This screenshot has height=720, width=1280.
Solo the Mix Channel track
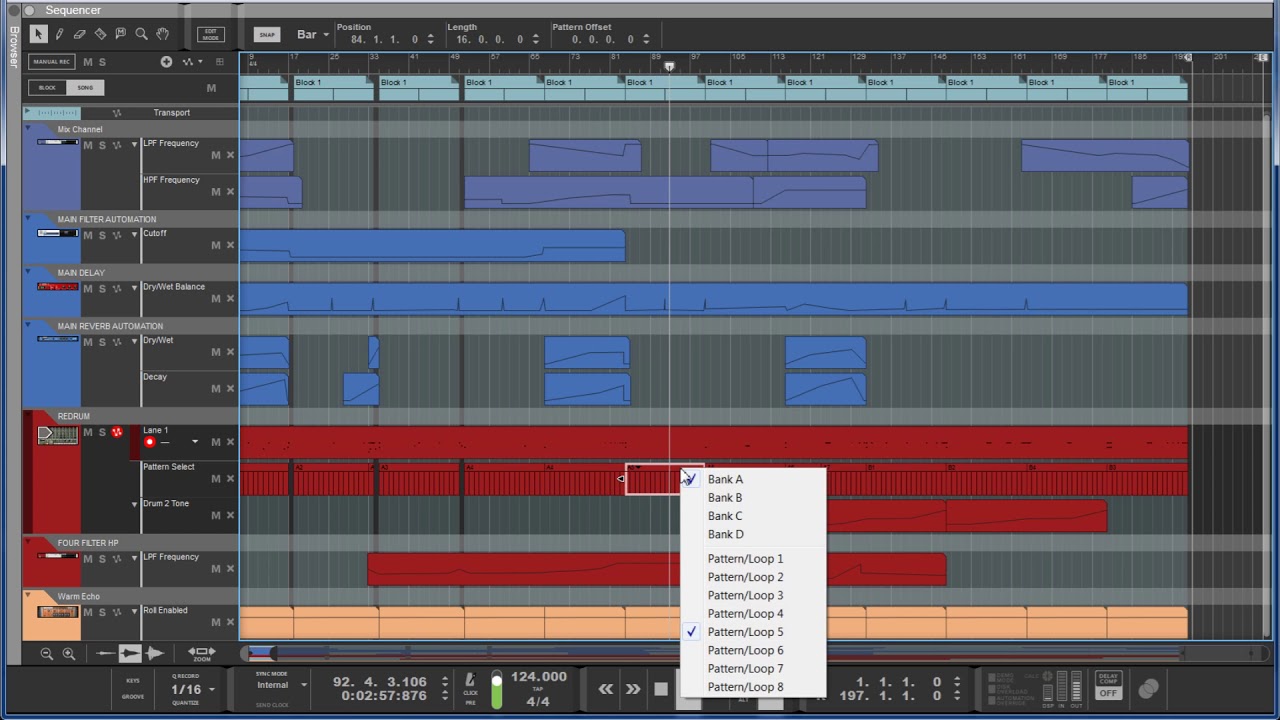pyautogui.click(x=102, y=146)
